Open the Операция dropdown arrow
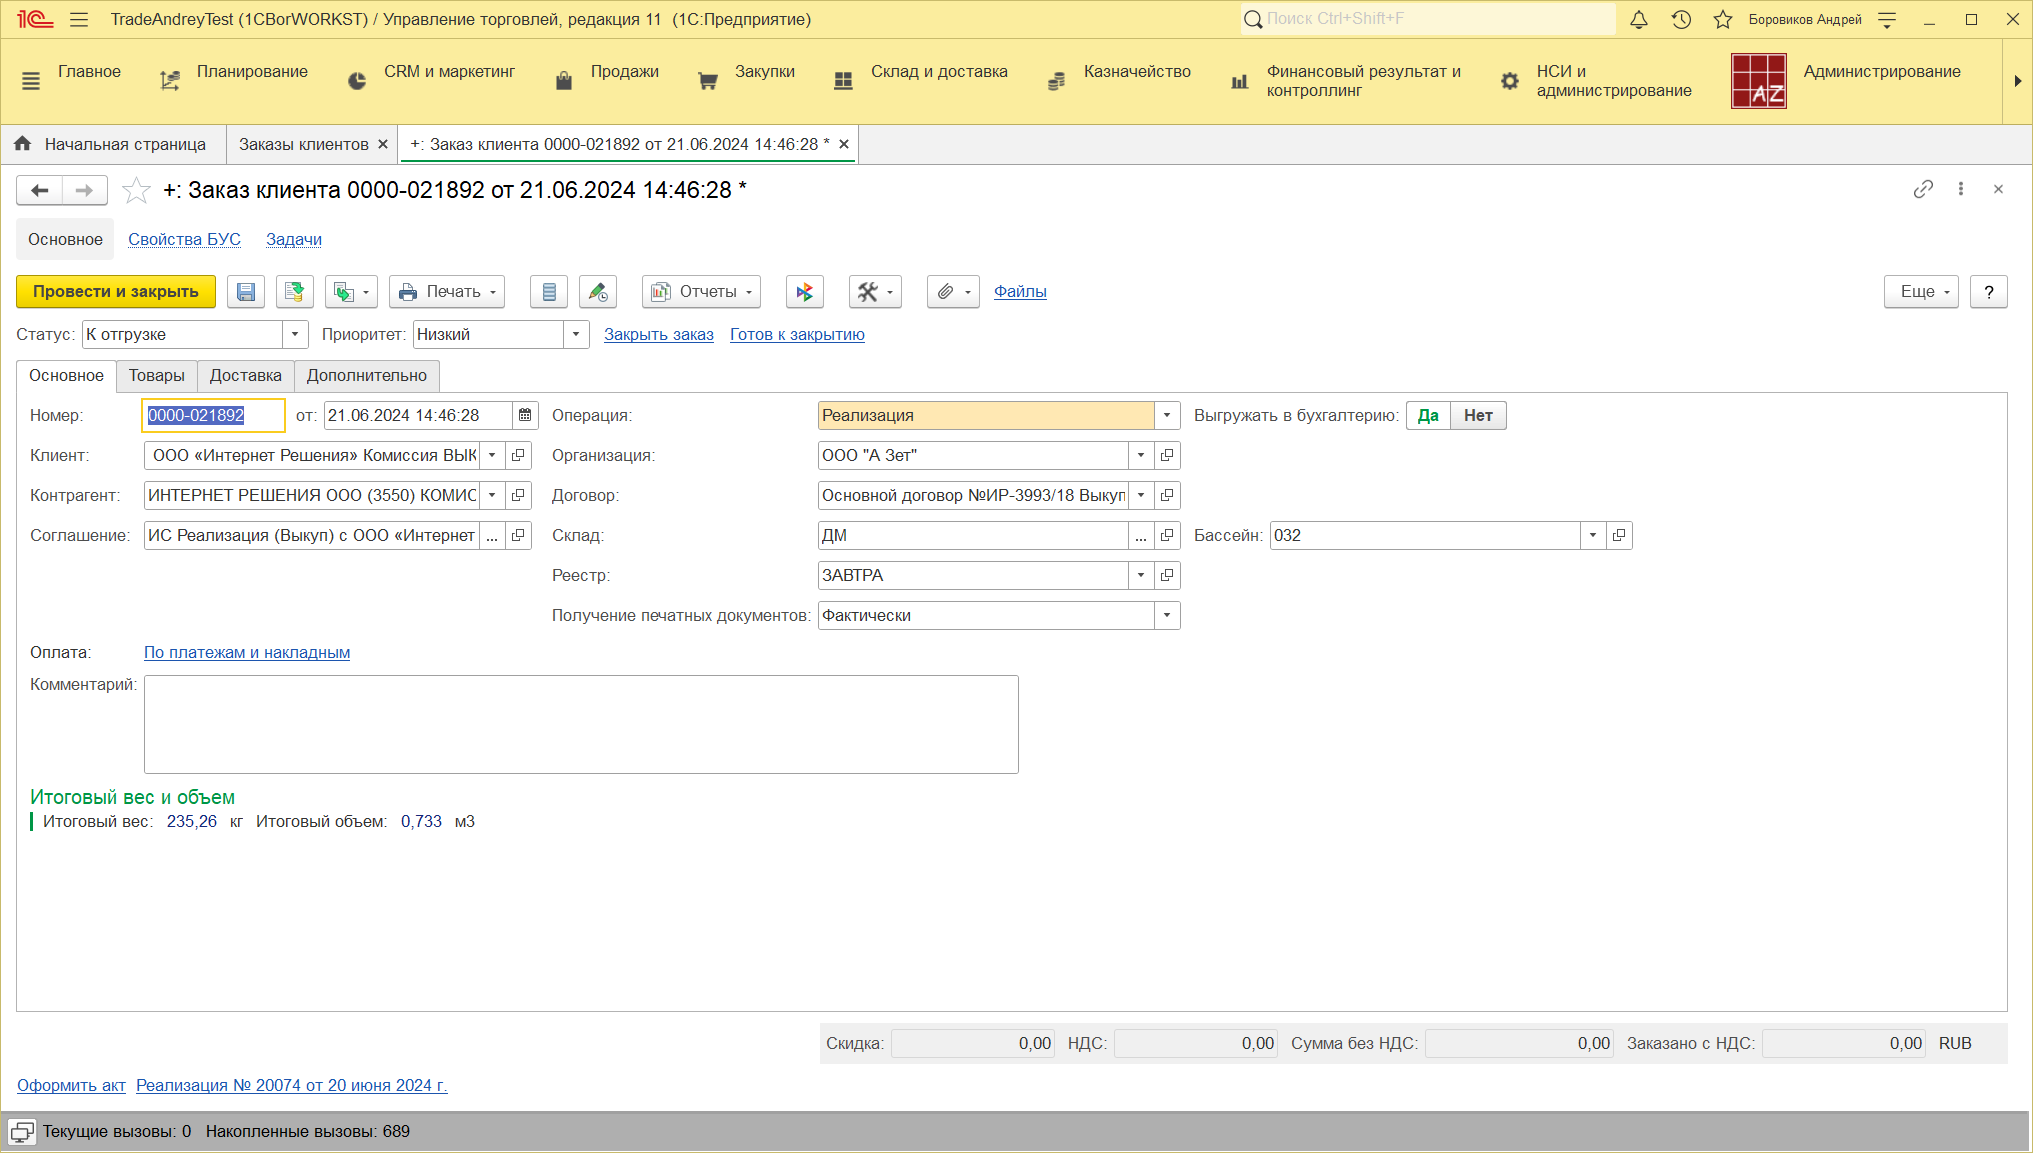 pyautogui.click(x=1167, y=415)
